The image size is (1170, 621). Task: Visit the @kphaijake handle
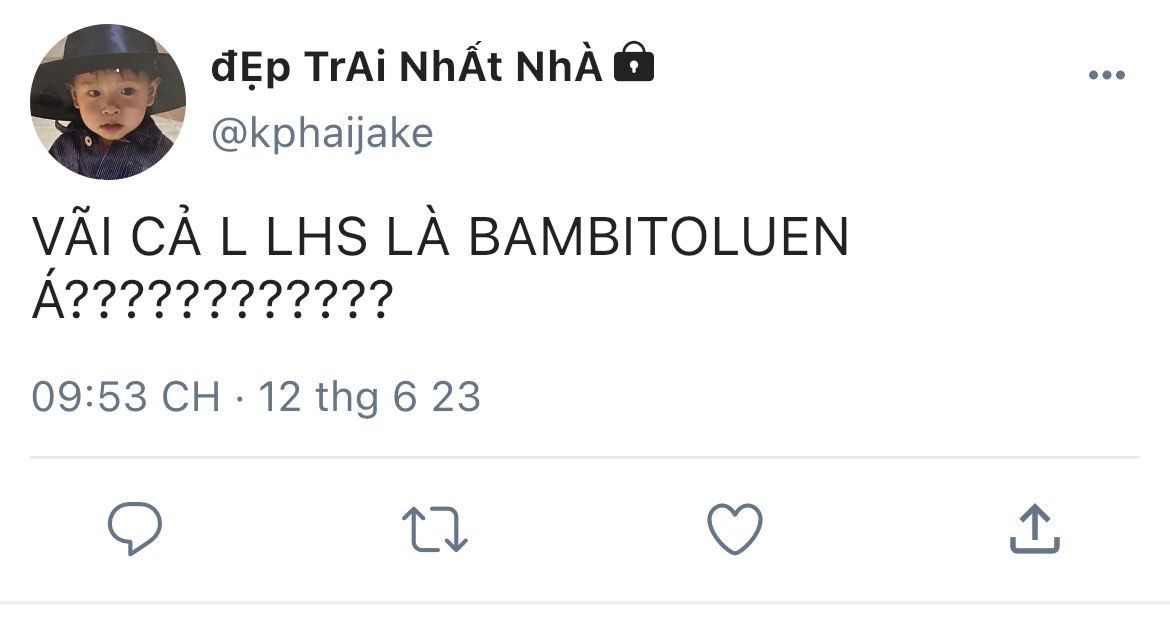click(x=322, y=134)
